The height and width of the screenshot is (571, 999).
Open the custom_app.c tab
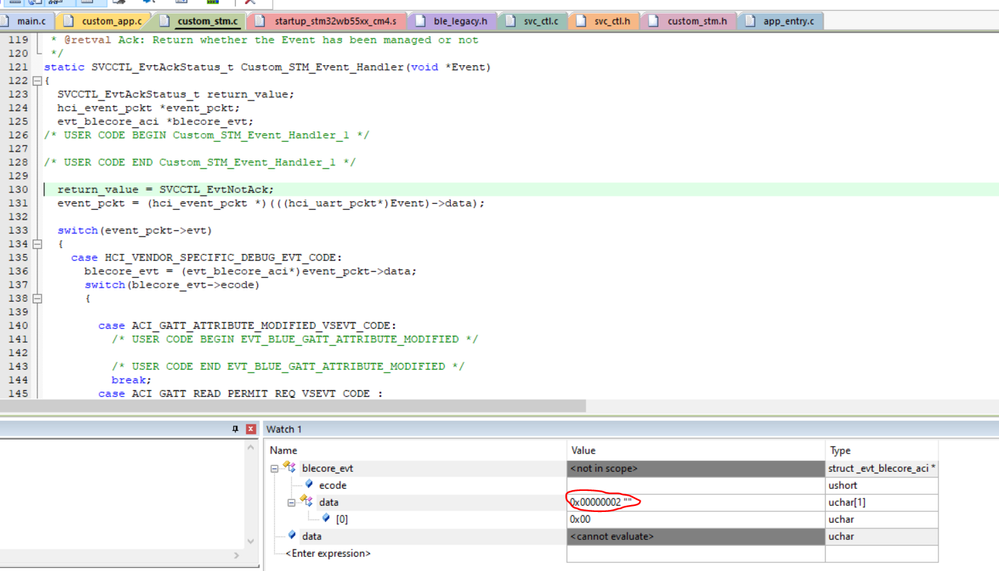(104, 21)
